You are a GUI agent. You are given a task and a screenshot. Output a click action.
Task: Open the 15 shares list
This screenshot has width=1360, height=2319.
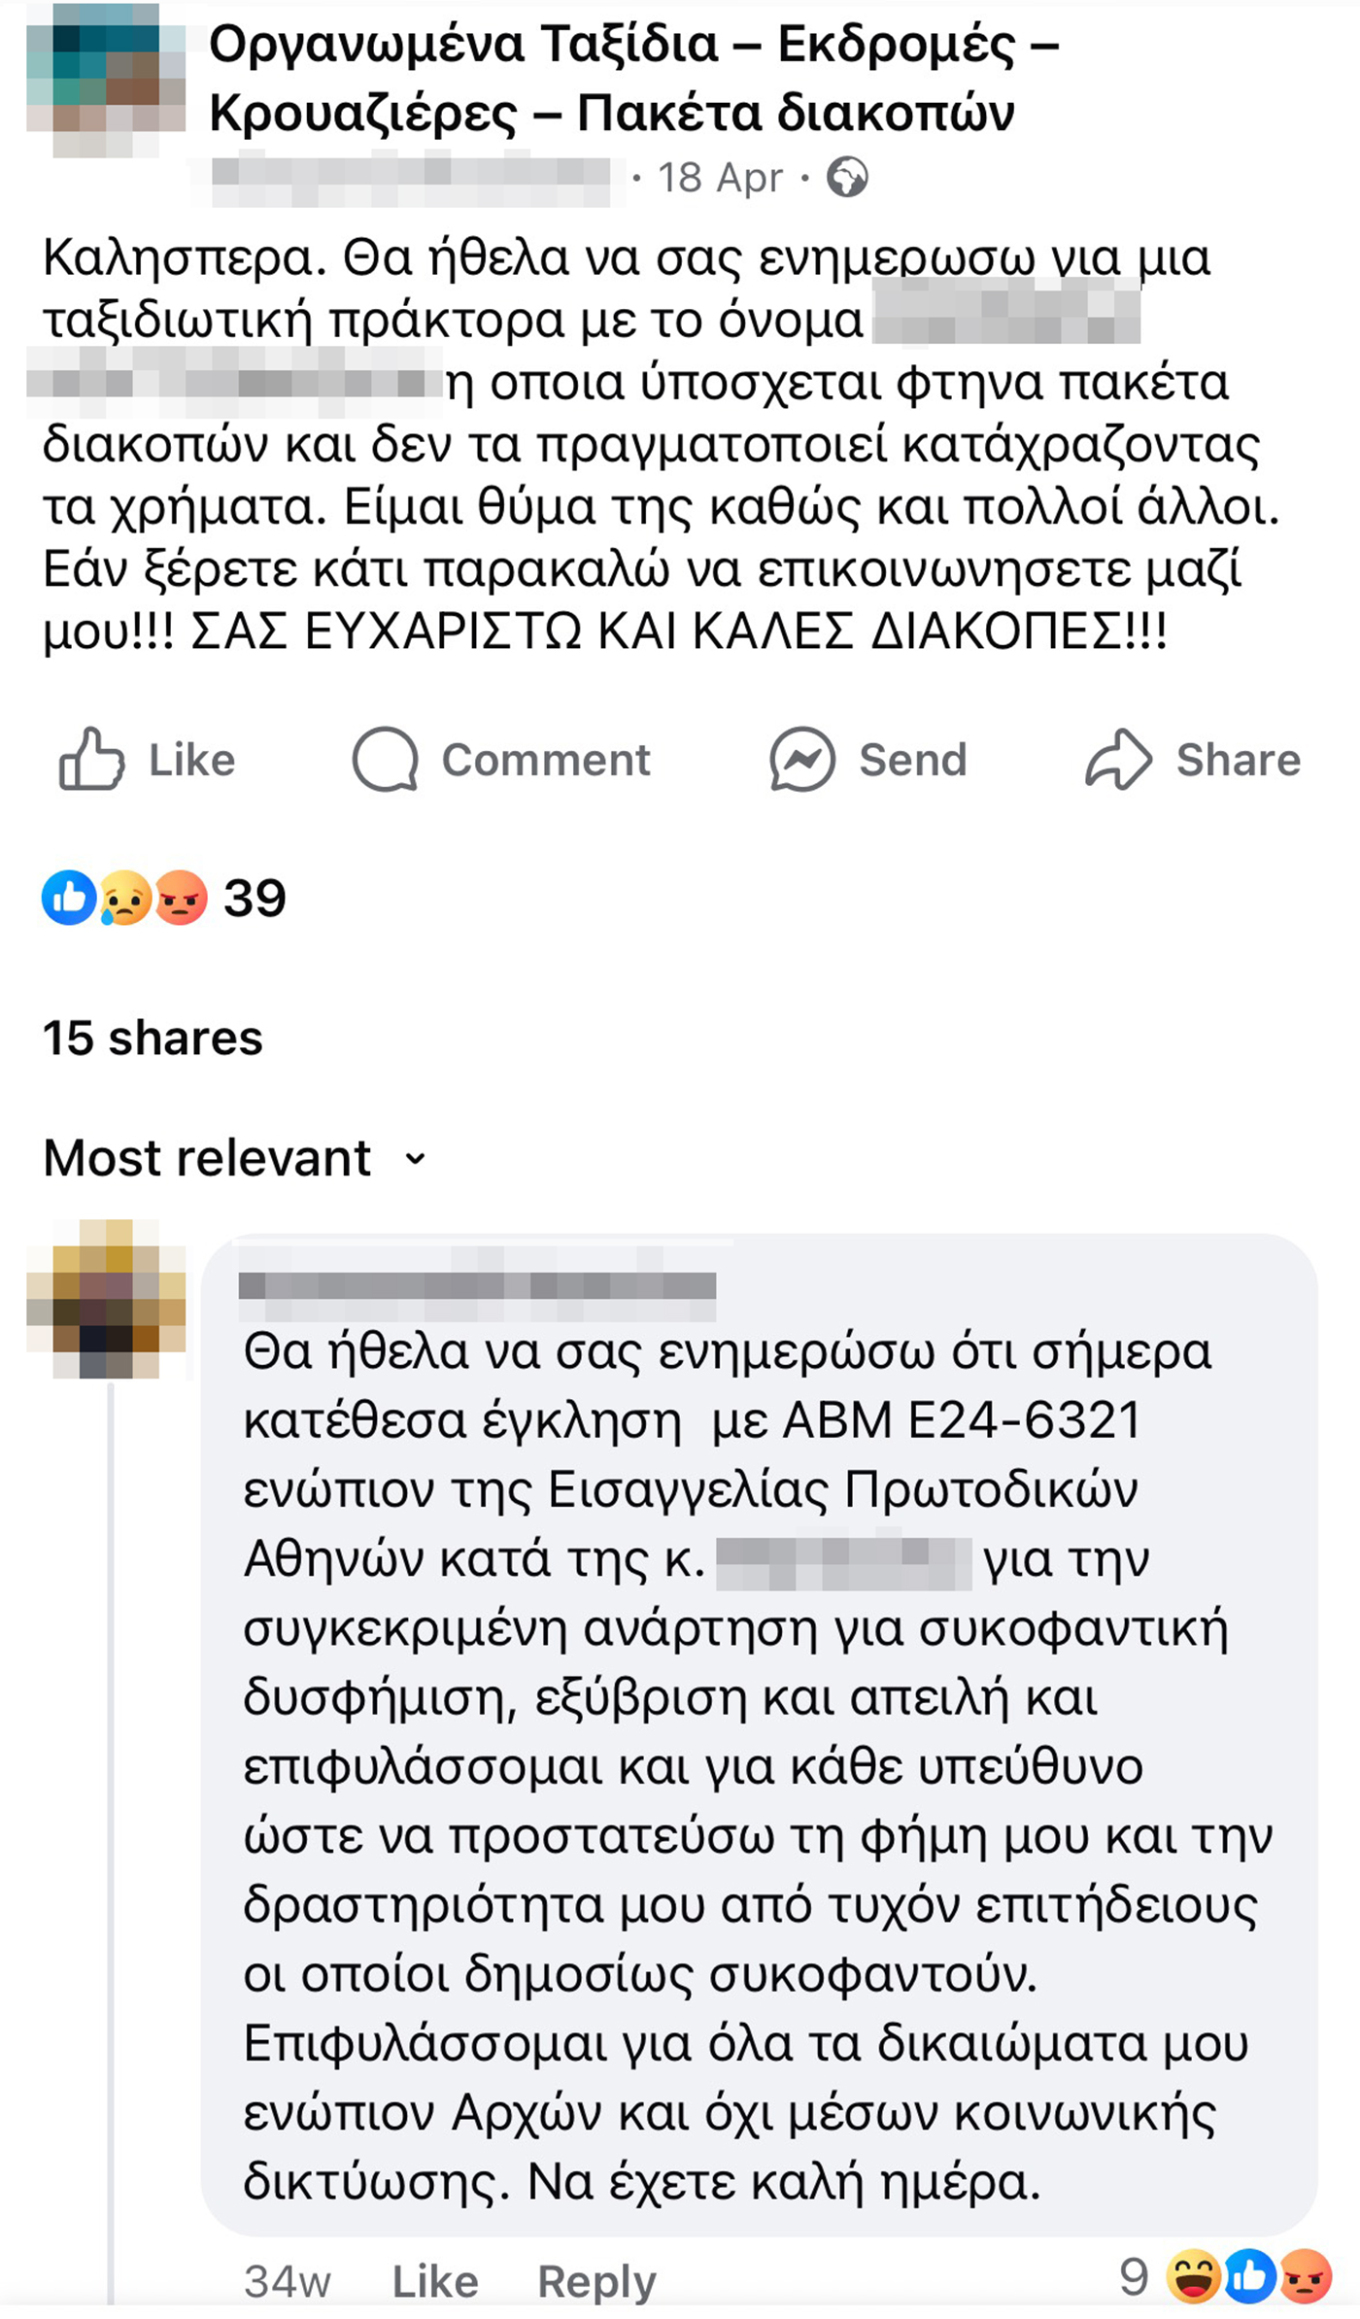pyautogui.click(x=152, y=1038)
